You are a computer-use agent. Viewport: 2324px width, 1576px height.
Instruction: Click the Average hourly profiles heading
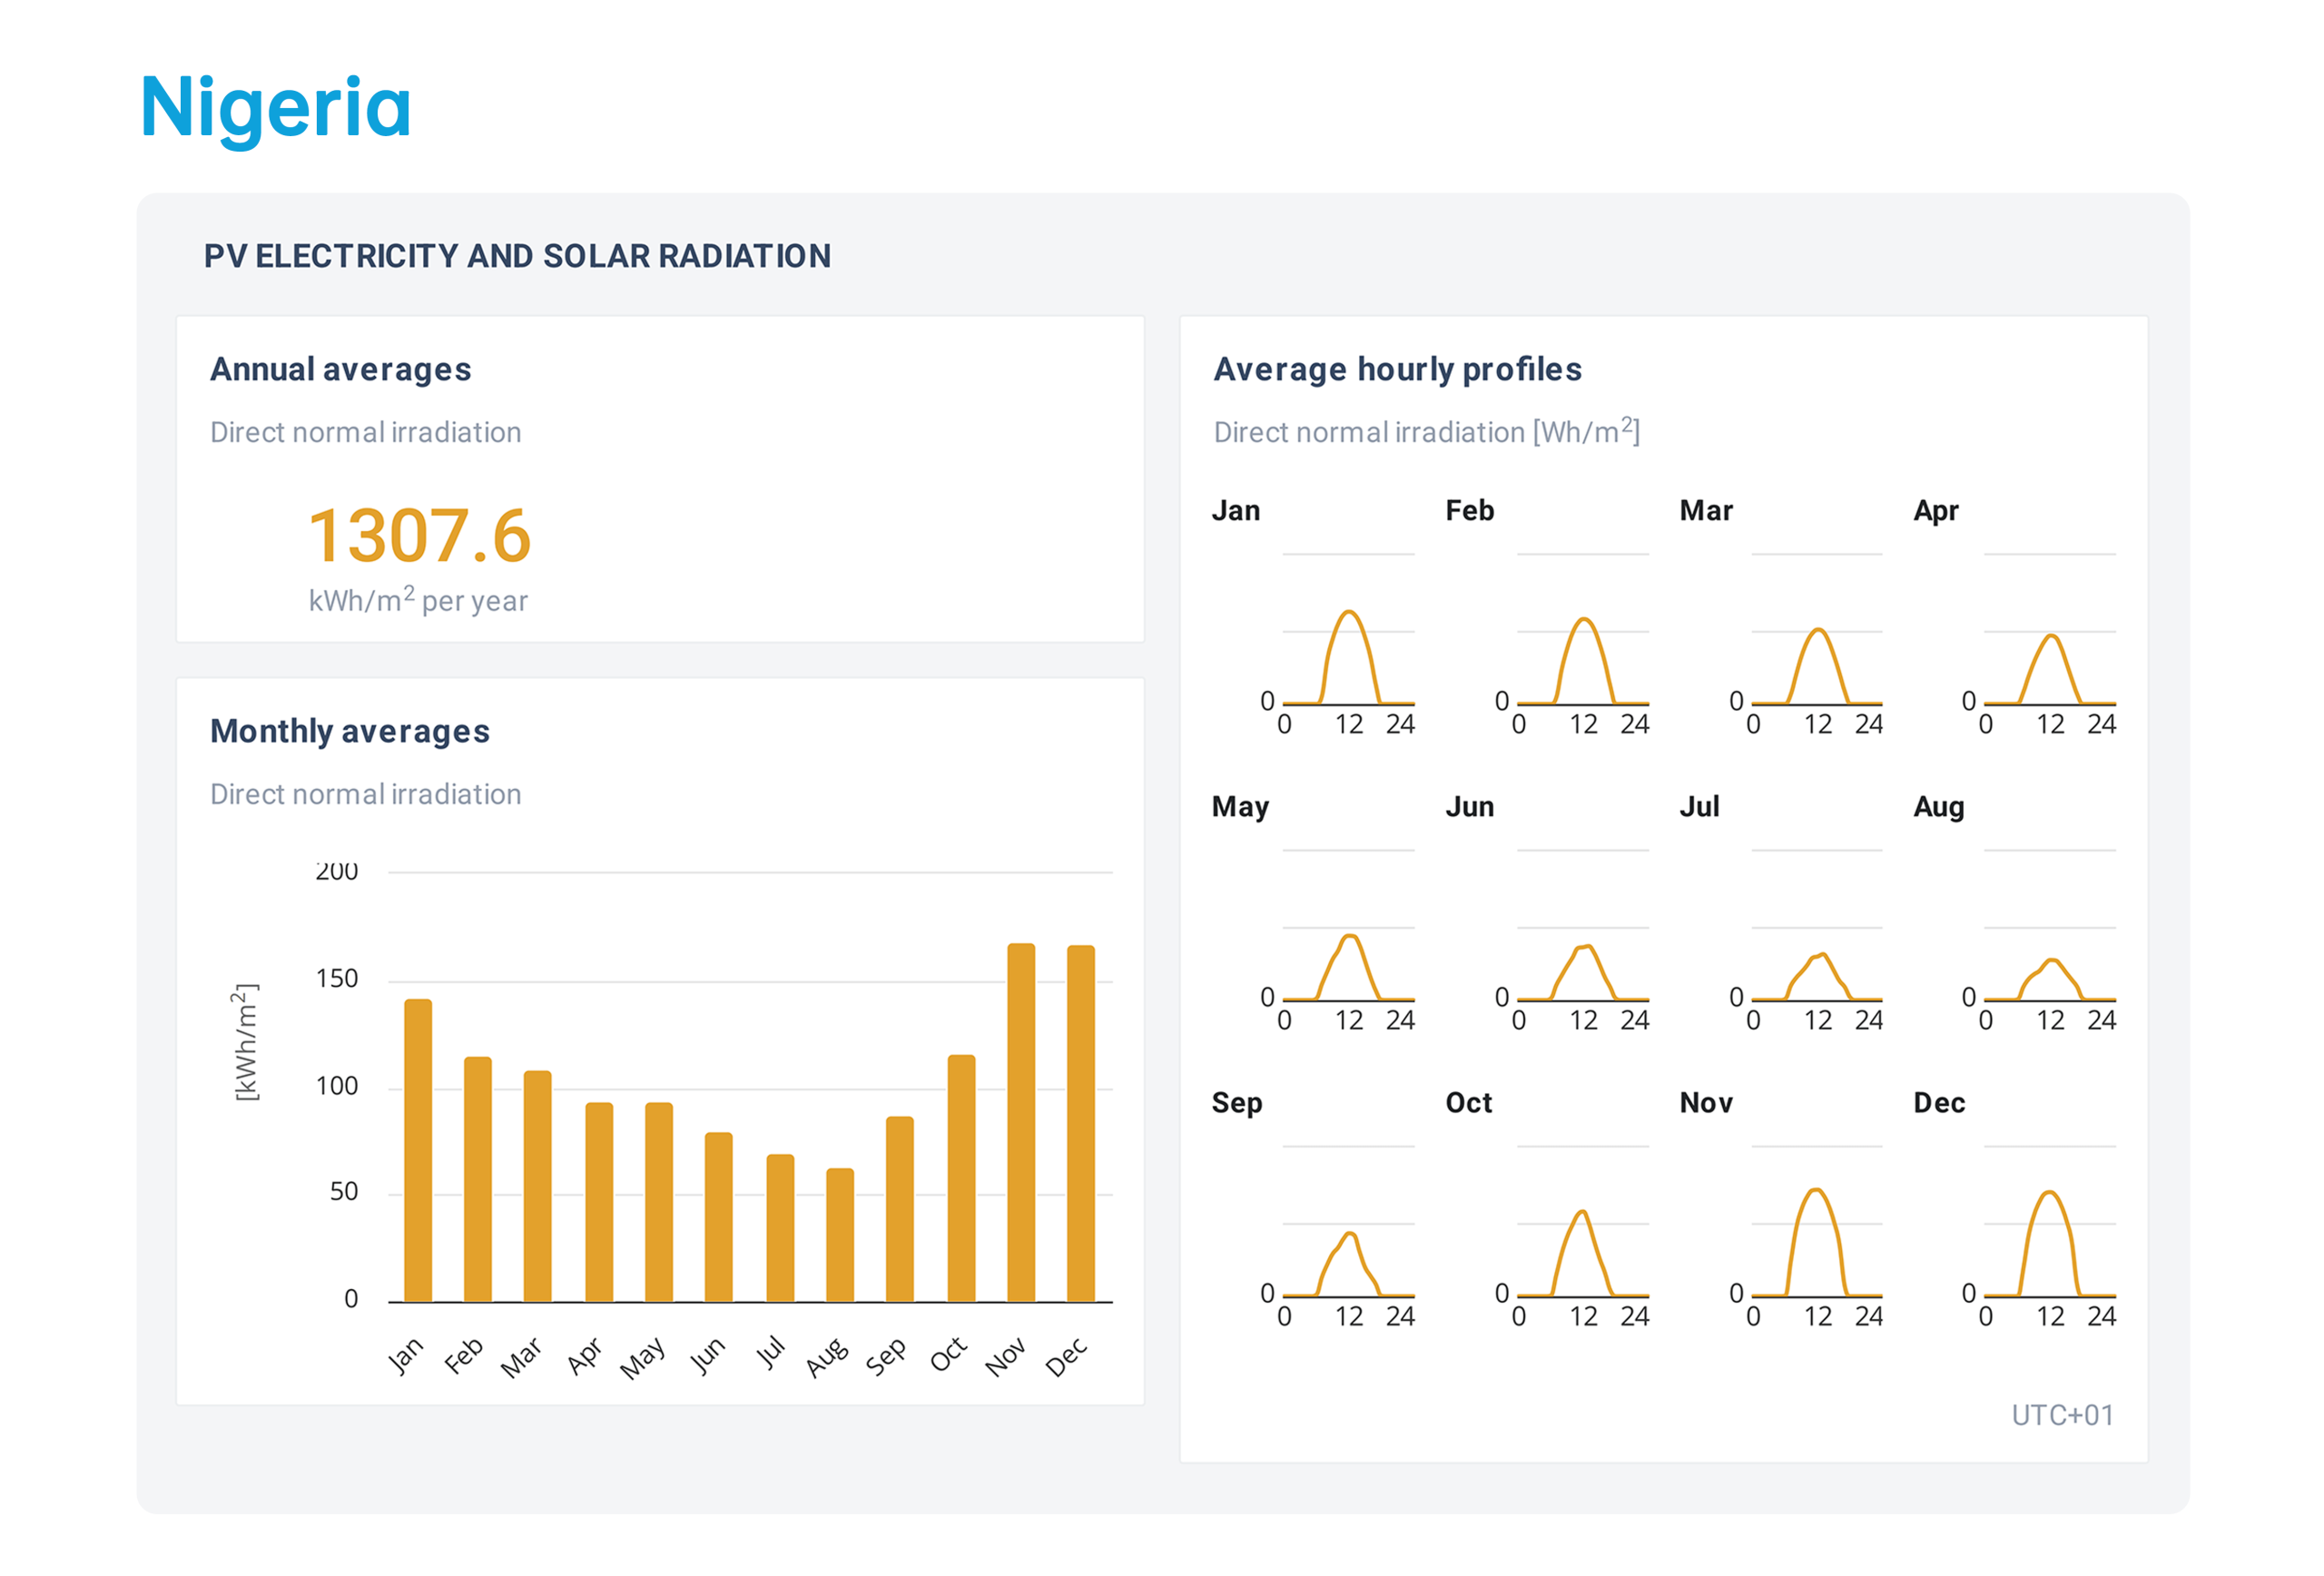point(1396,369)
